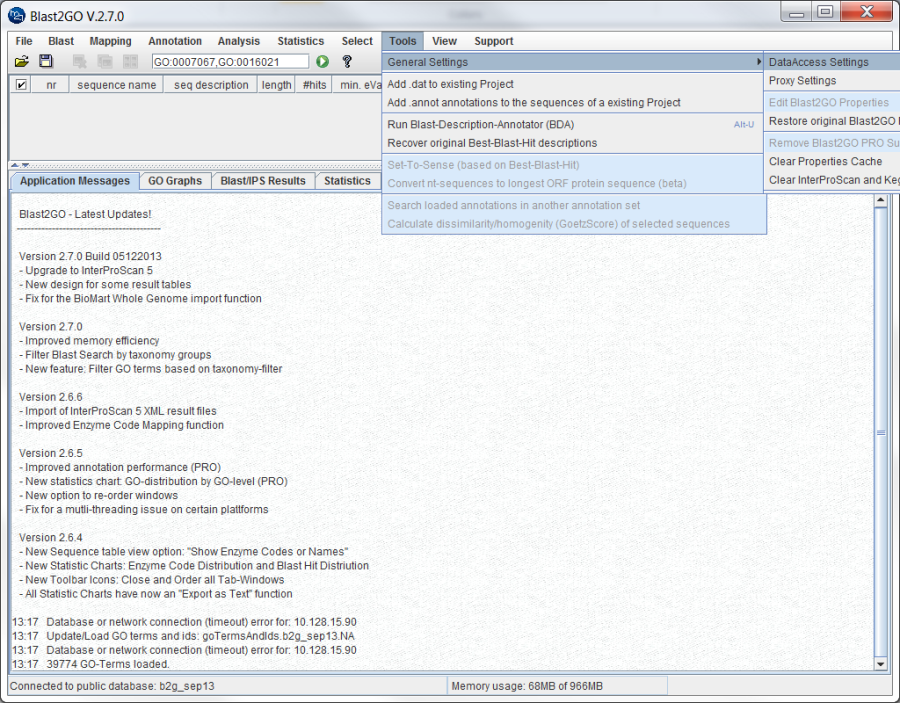
Task: Sort by sequence name column header
Action: [117, 85]
